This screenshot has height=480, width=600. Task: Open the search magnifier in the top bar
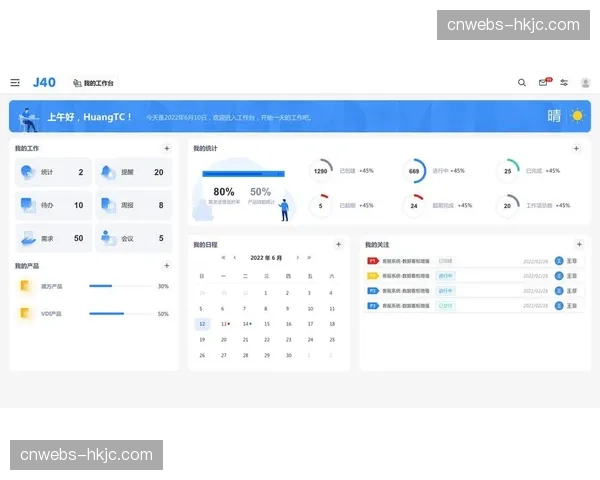point(521,83)
